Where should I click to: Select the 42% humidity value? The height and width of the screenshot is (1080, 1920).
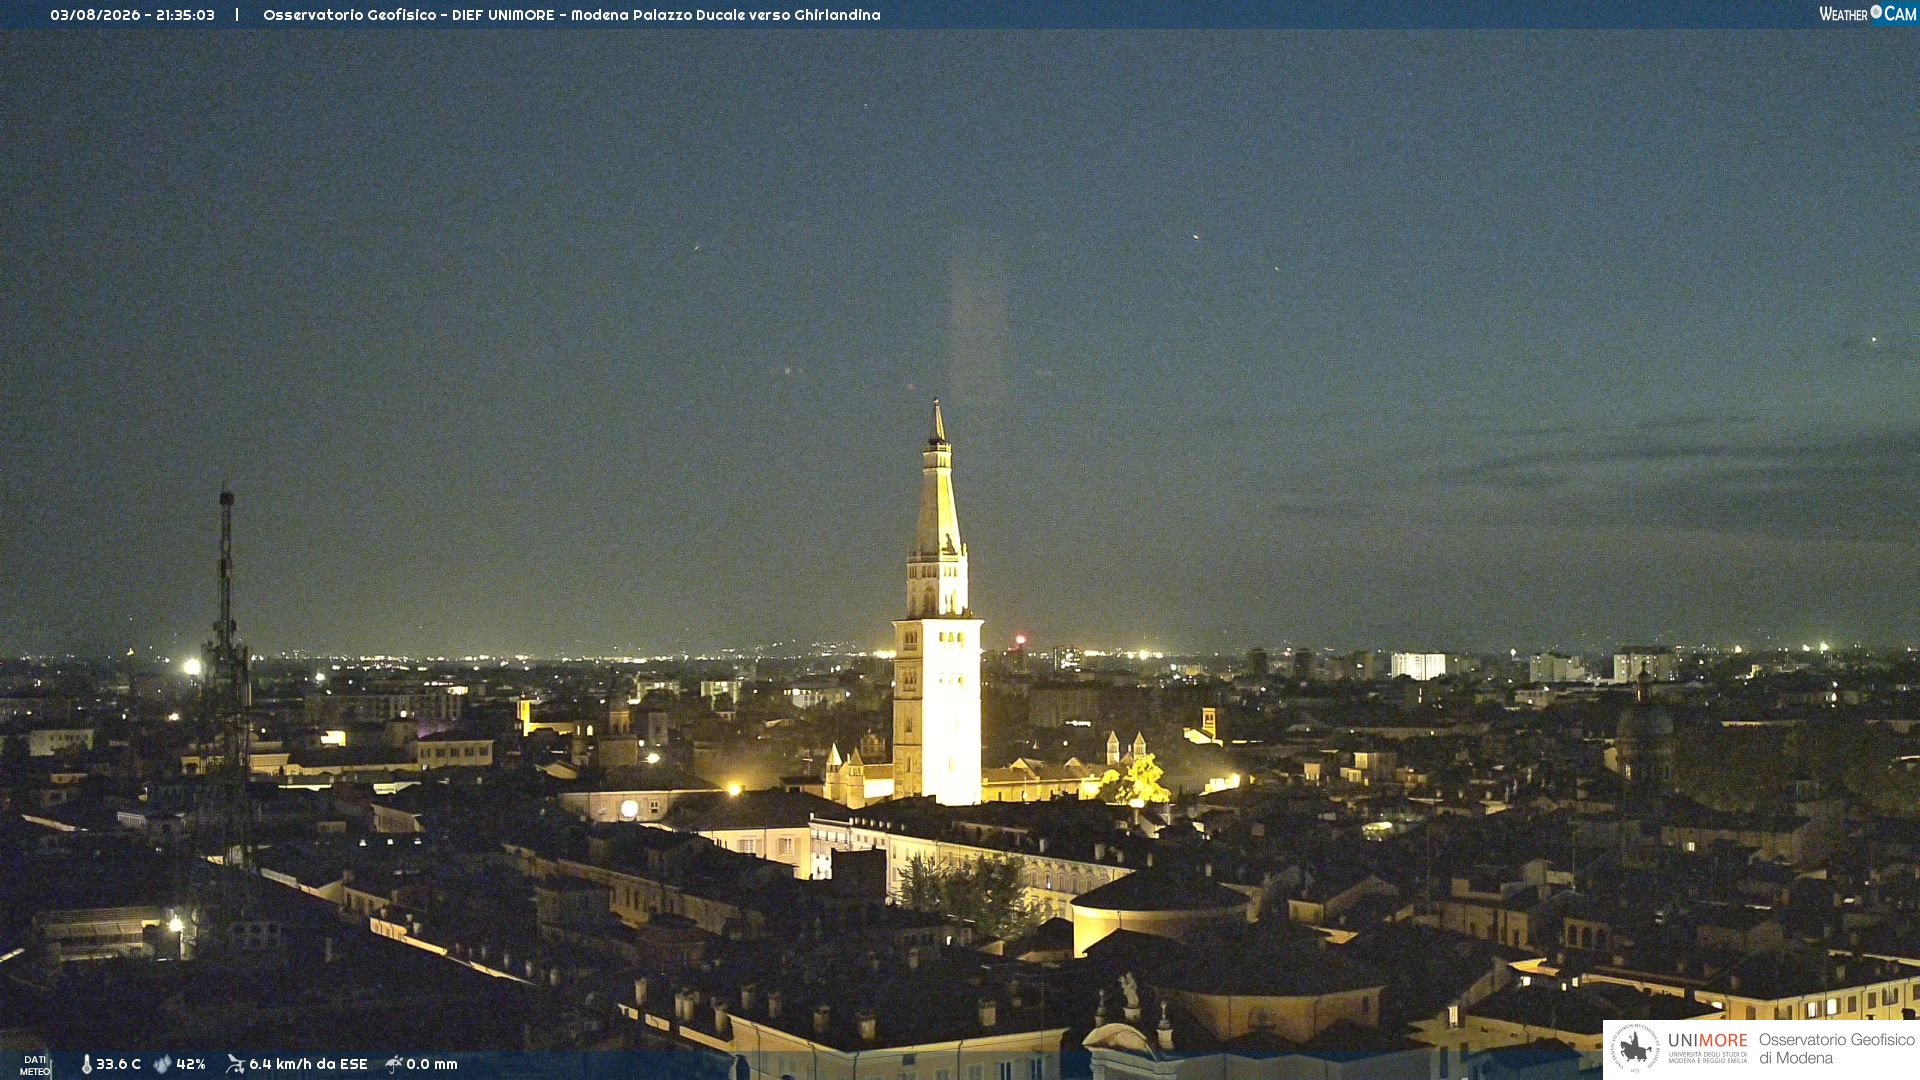191,1064
